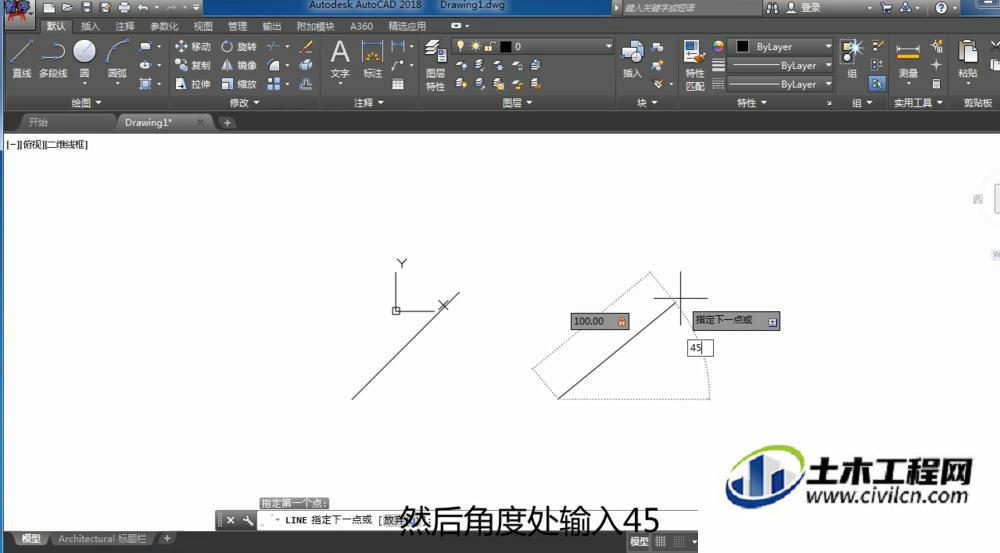The height and width of the screenshot is (553, 1000).
Task: Expand the 绘图 panel dropdown
Action: 86,102
